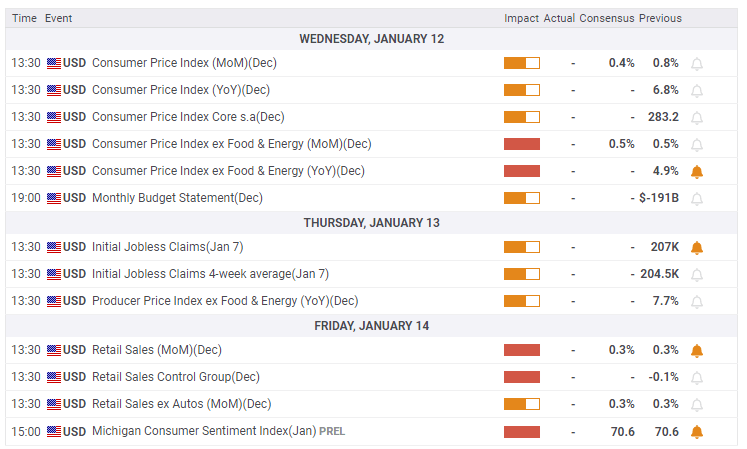Viewport: 747px width, 449px height.
Task: Click bell icon for Monthly Budget Statement
Action: (x=697, y=198)
